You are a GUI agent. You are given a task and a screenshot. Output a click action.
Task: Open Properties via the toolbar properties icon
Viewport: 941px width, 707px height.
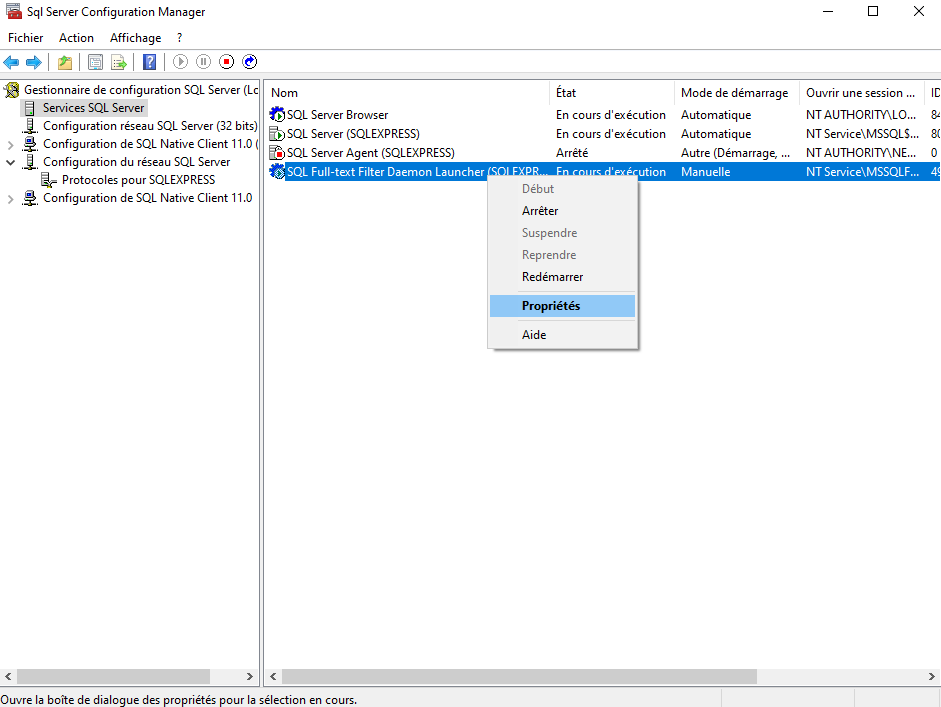(95, 62)
